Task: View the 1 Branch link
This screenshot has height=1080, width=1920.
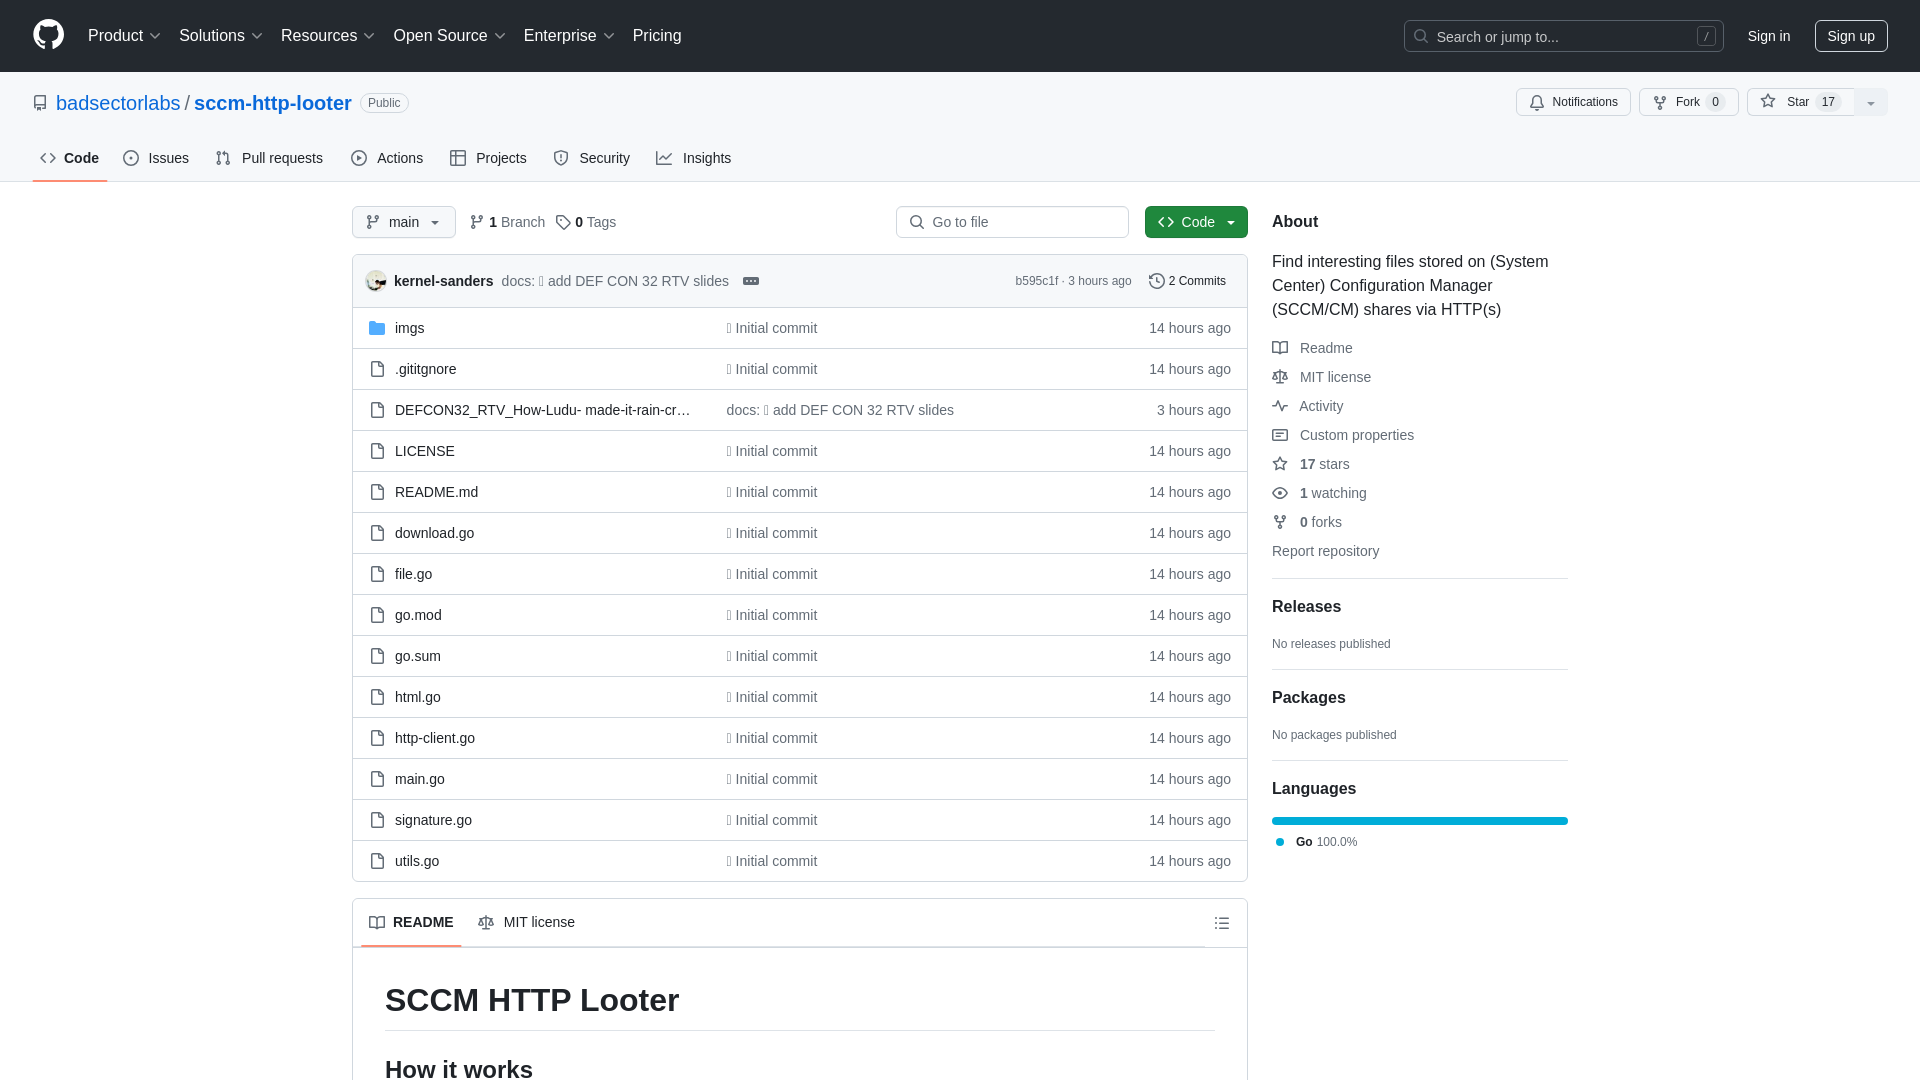Action: (x=507, y=222)
